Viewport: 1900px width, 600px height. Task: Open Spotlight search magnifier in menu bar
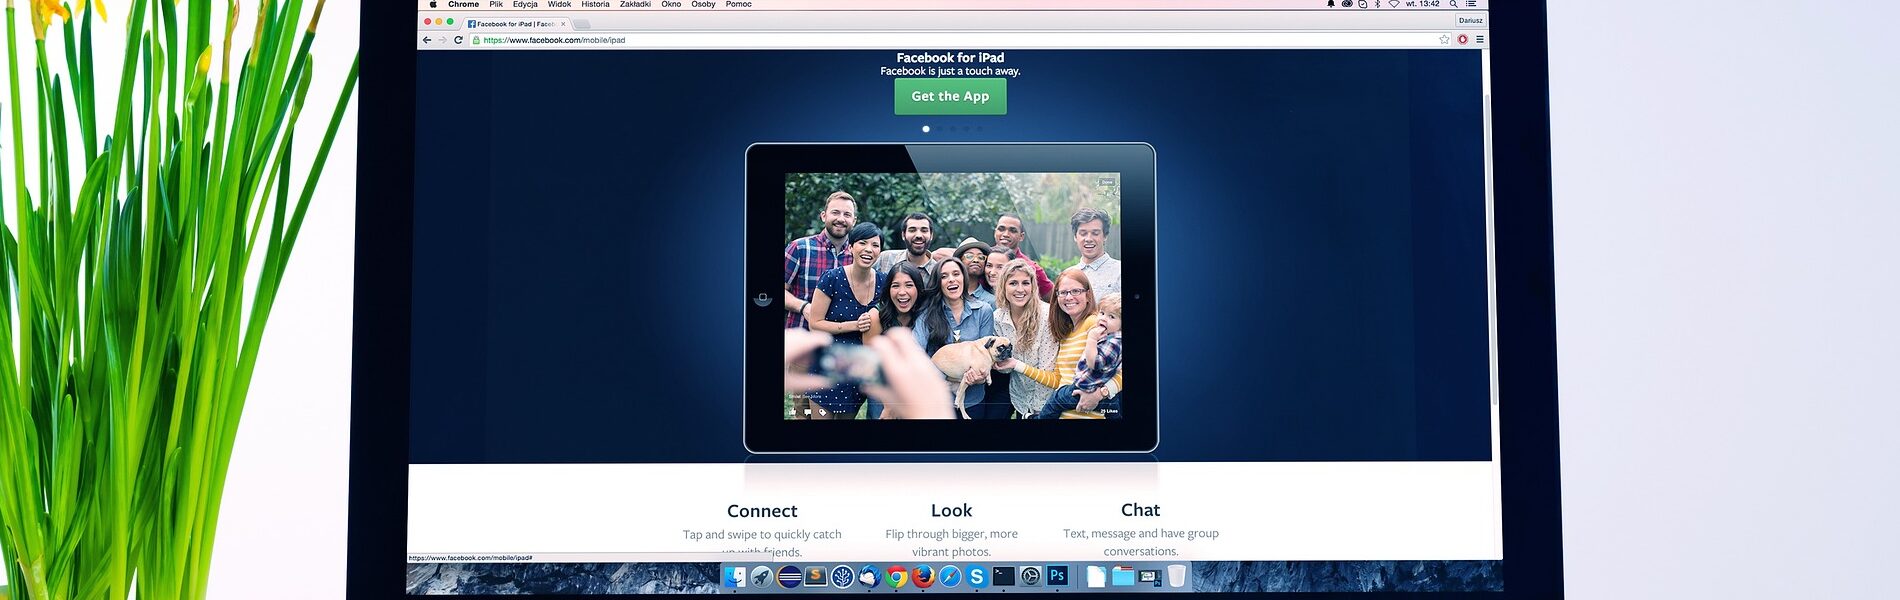click(1454, 4)
